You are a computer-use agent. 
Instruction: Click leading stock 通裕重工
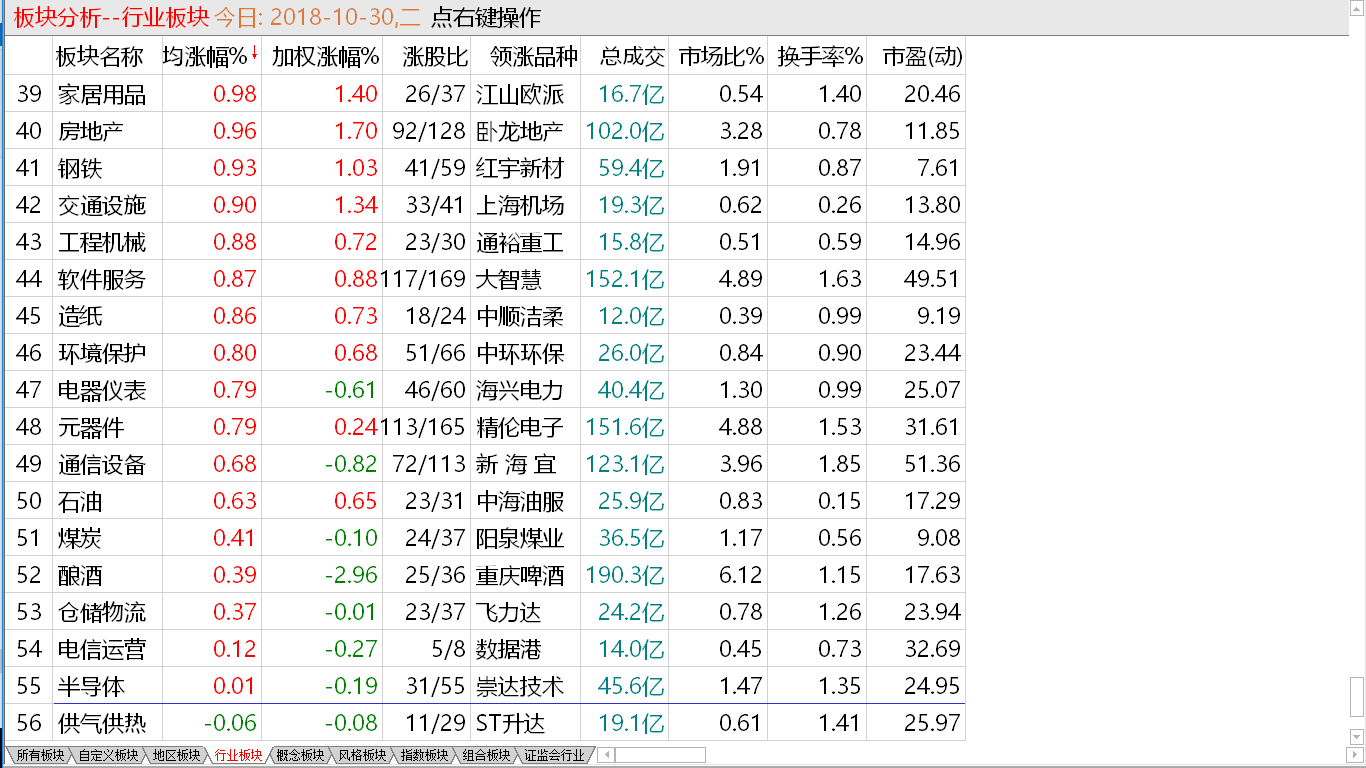point(520,242)
